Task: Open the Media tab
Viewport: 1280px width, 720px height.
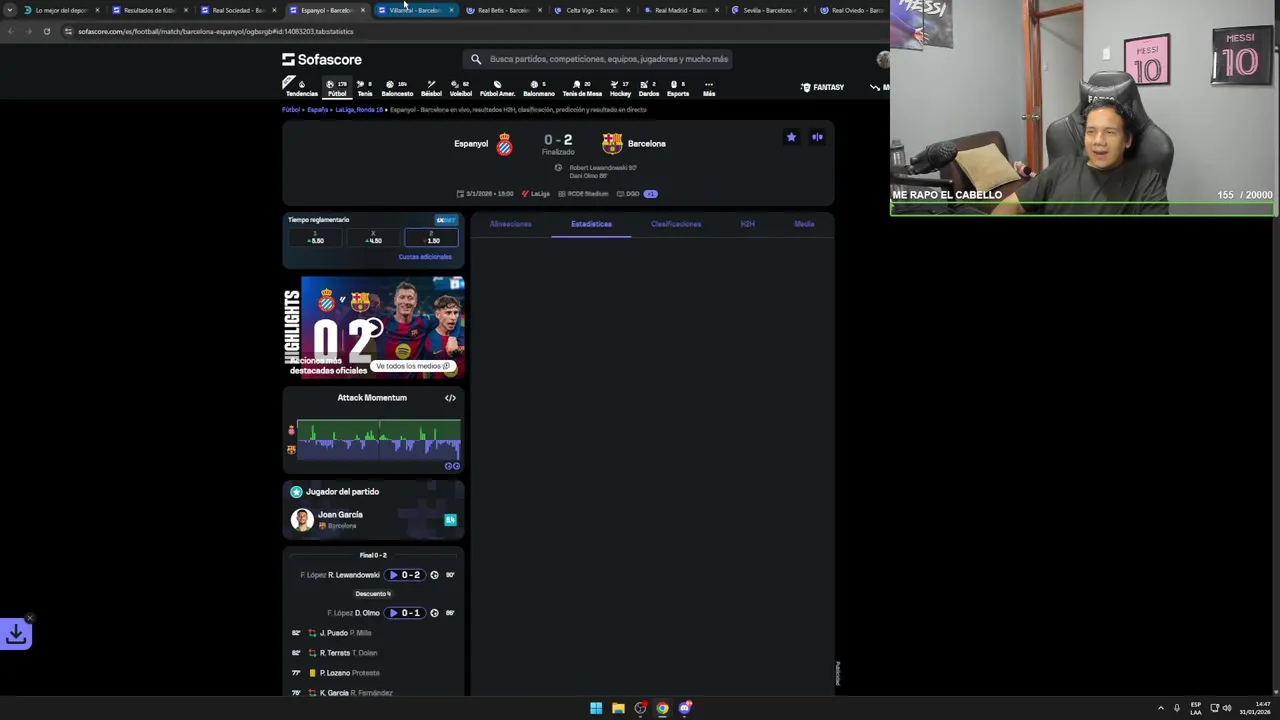Action: tap(804, 224)
